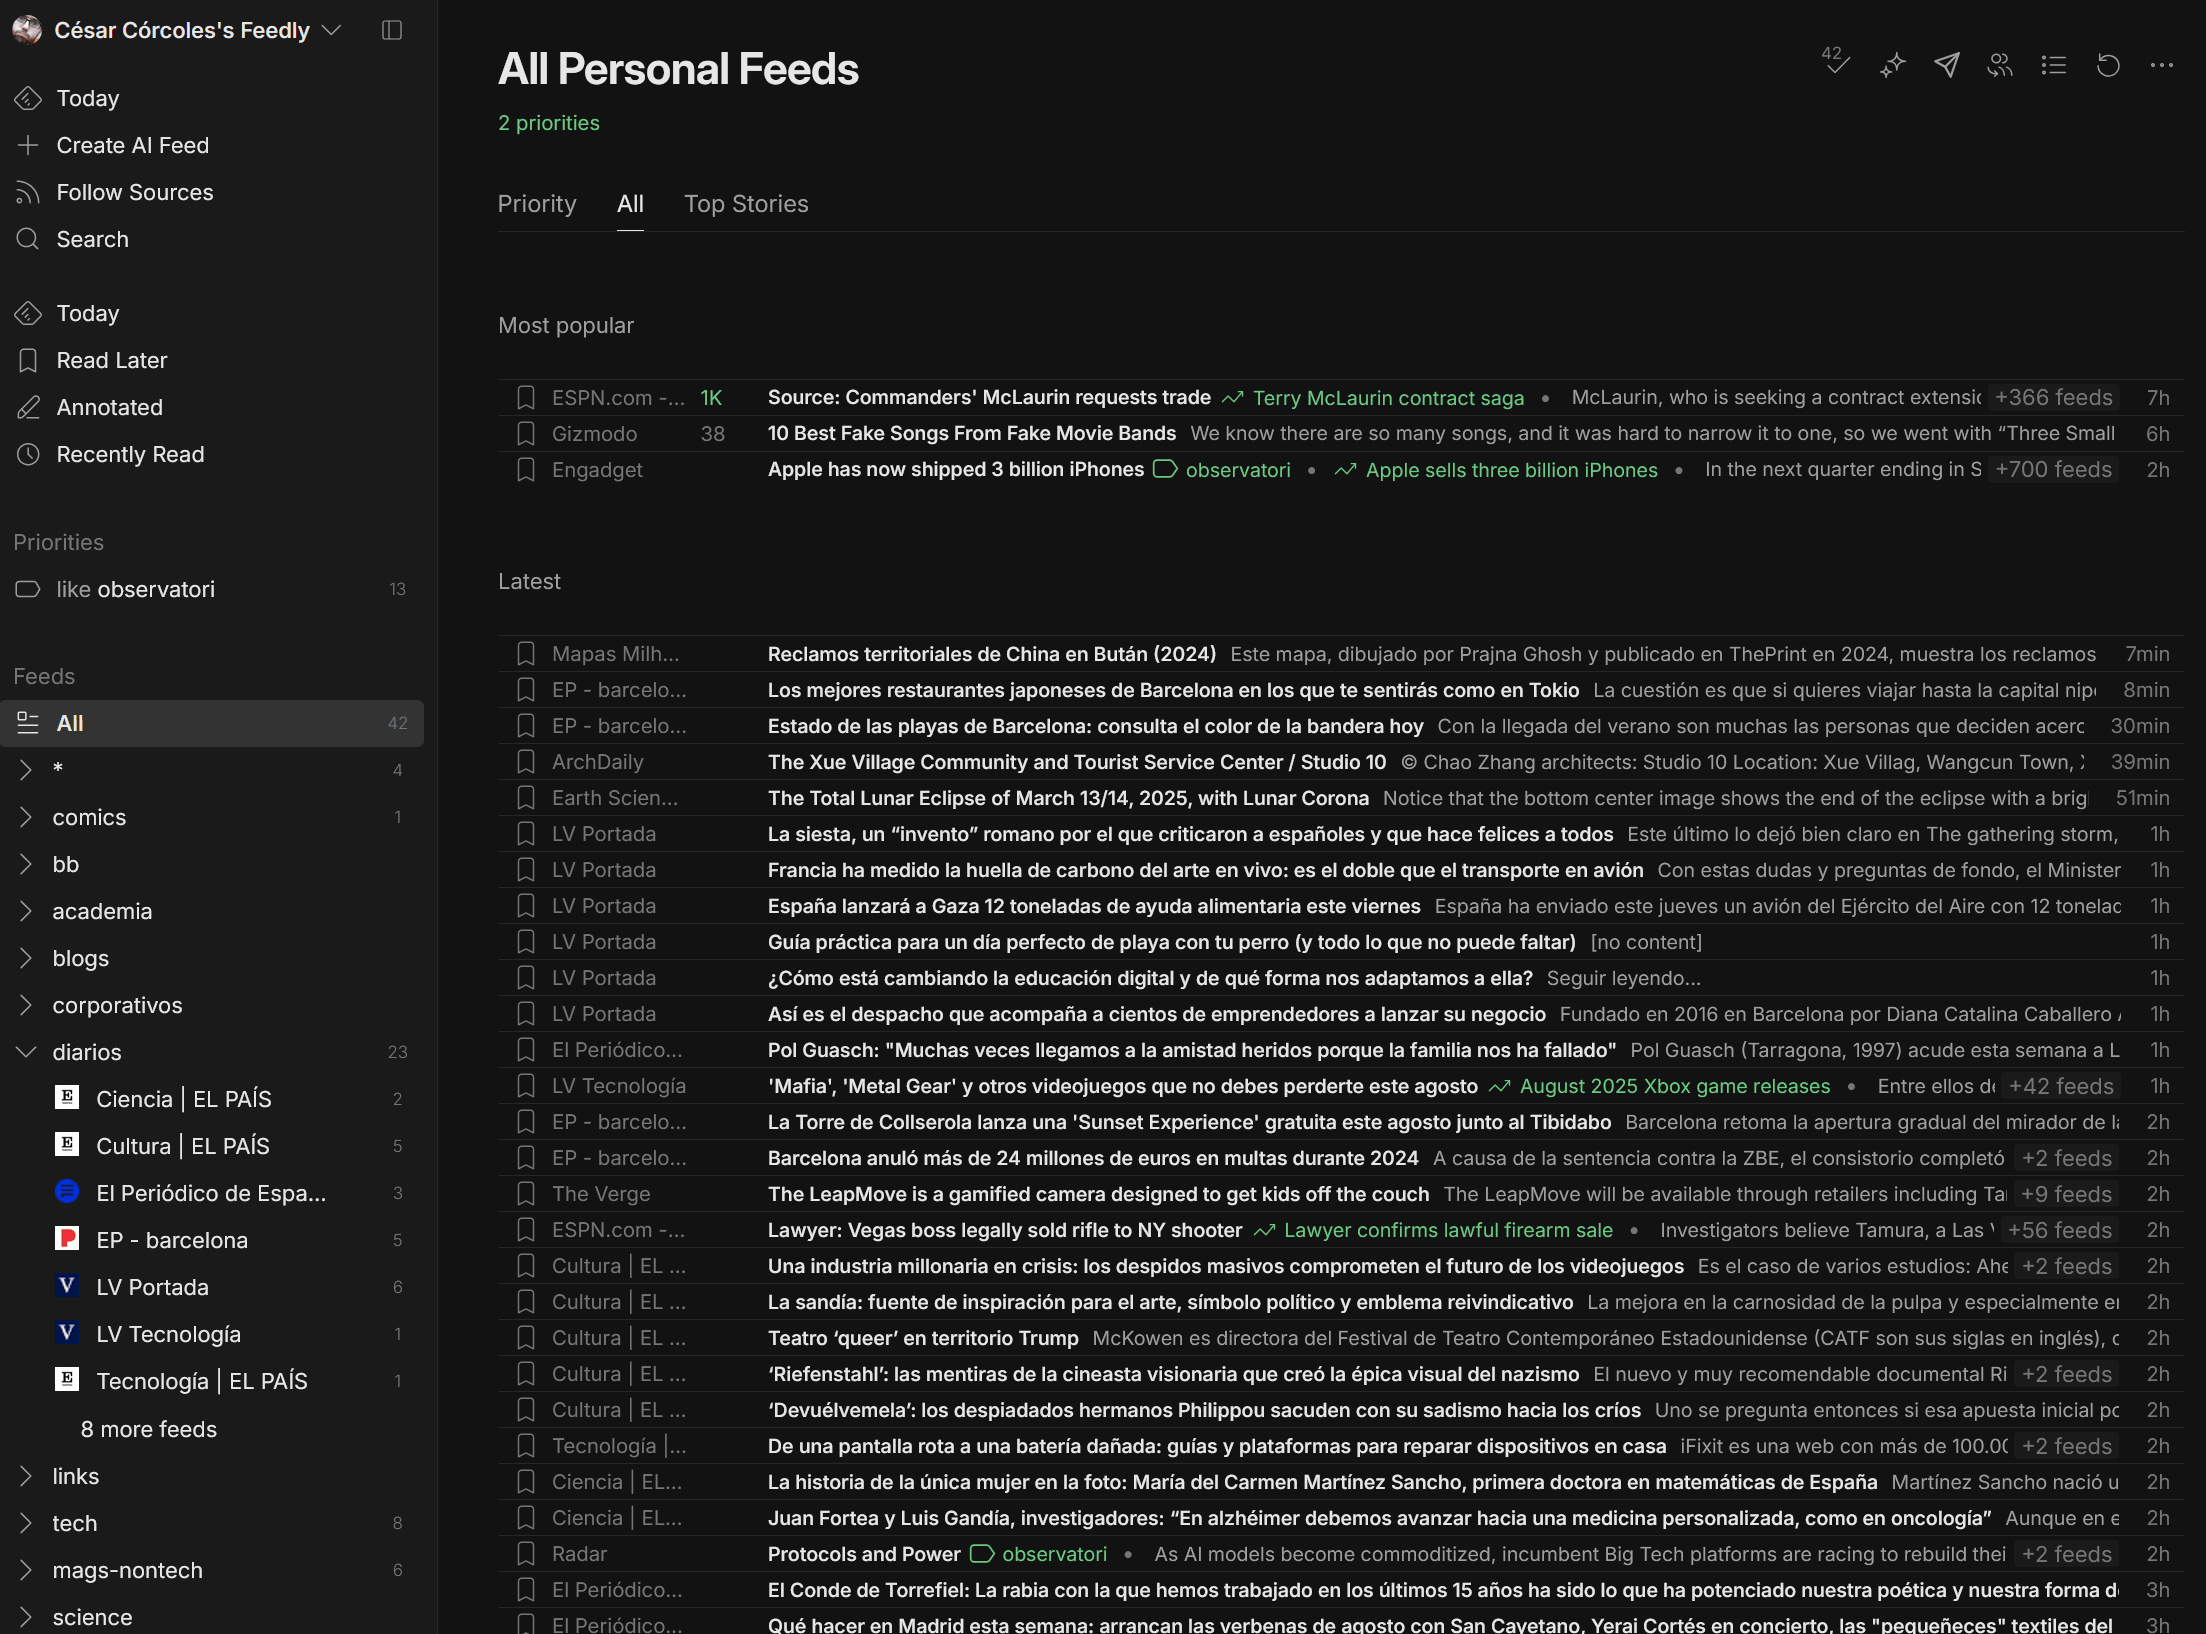
Task: Click the 2 priorities link
Action: click(x=549, y=123)
